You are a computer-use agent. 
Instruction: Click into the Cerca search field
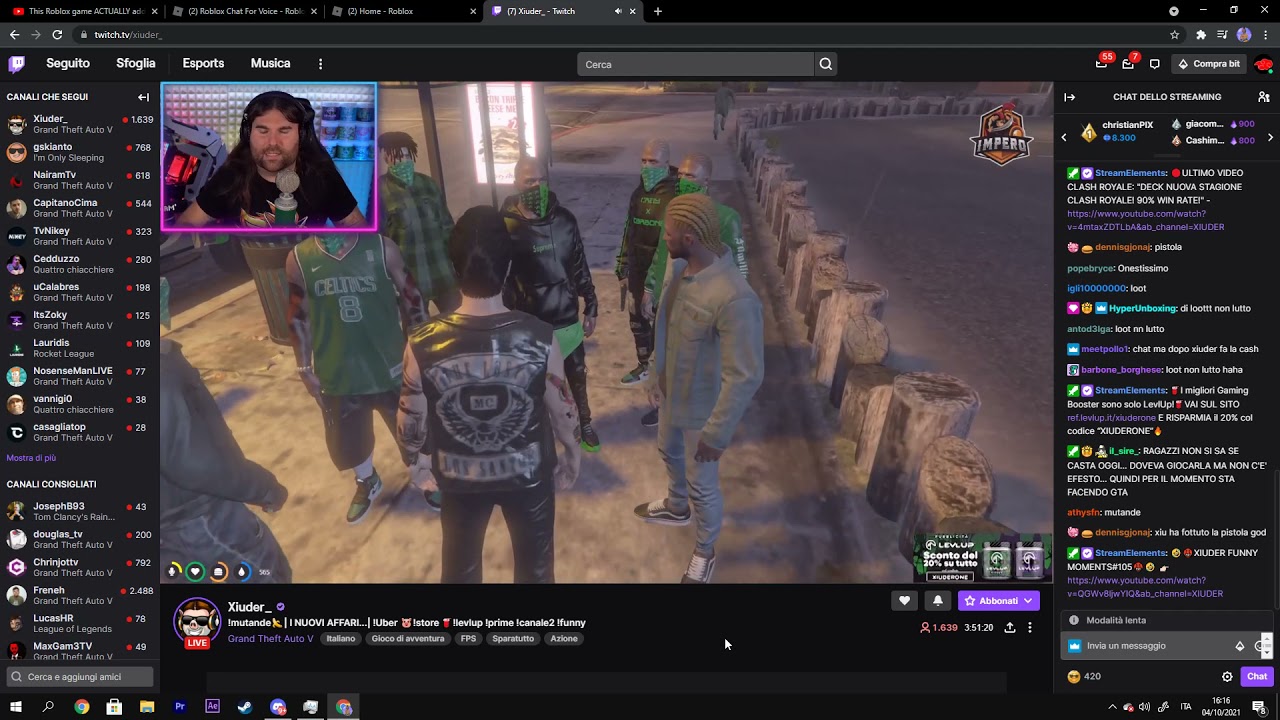[x=696, y=64]
